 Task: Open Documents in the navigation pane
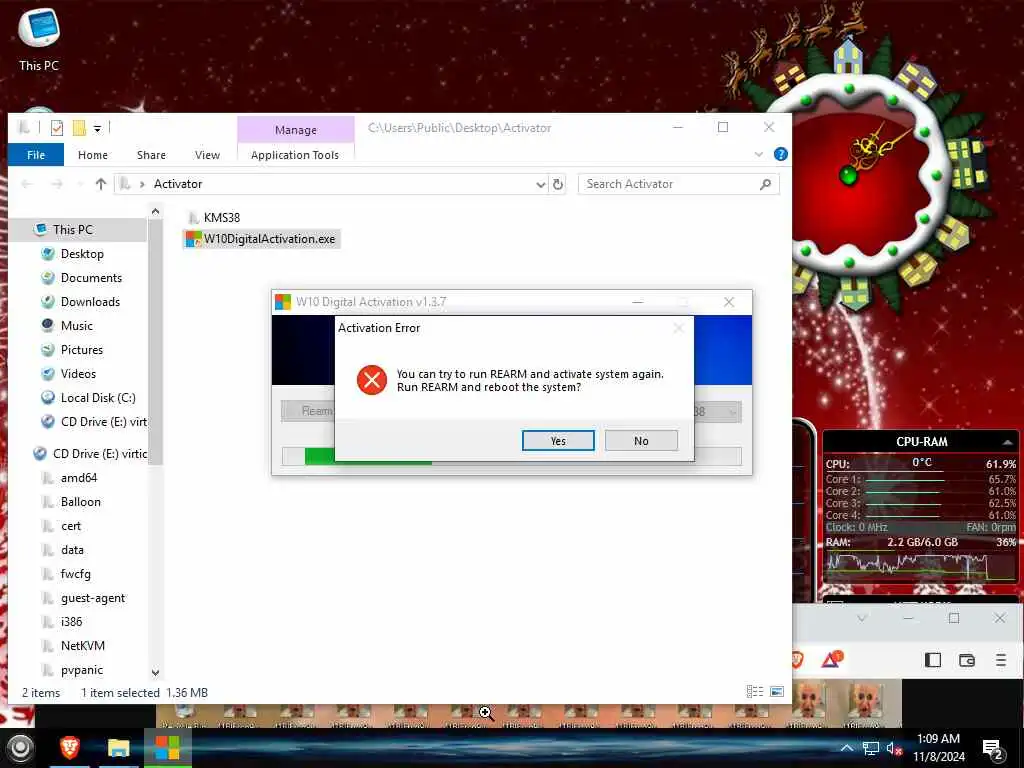click(x=91, y=278)
